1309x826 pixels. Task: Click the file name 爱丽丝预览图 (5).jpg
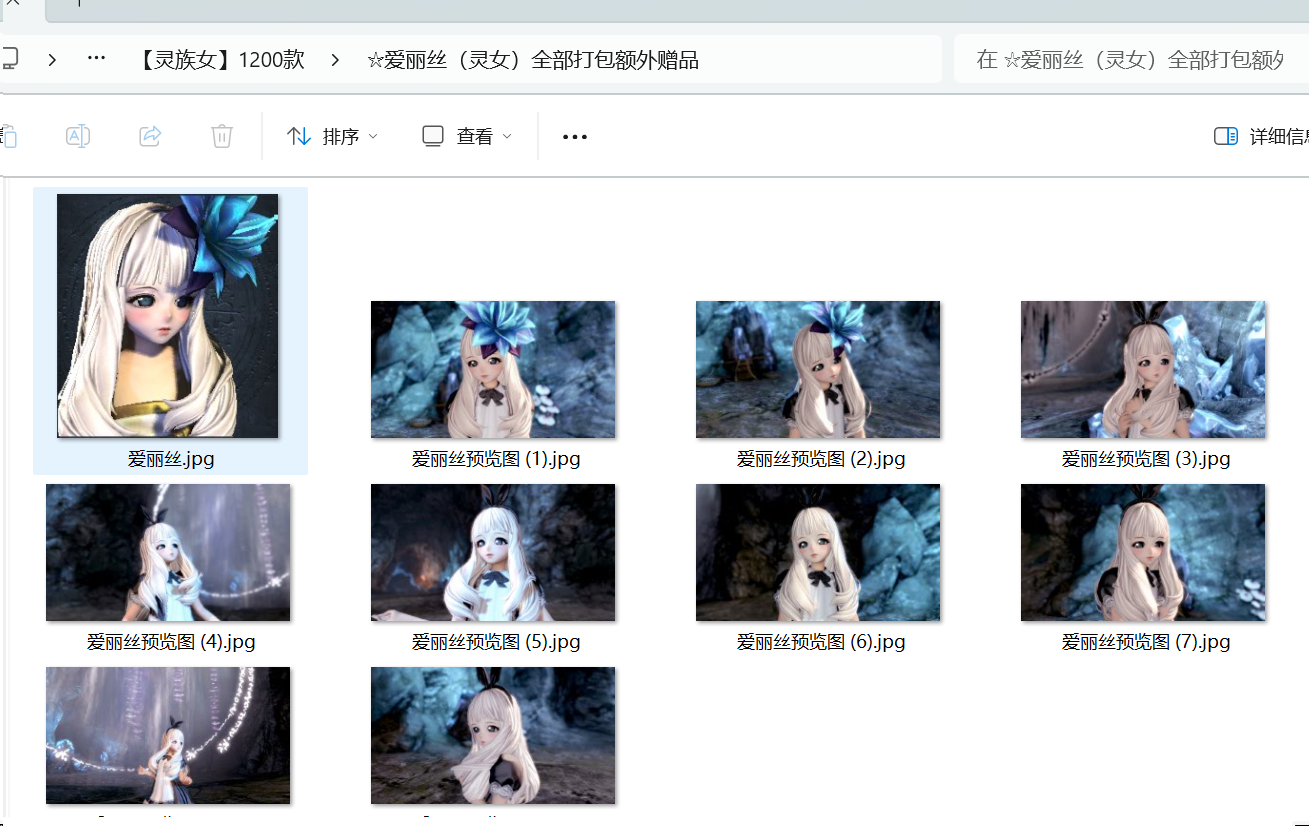(496, 642)
